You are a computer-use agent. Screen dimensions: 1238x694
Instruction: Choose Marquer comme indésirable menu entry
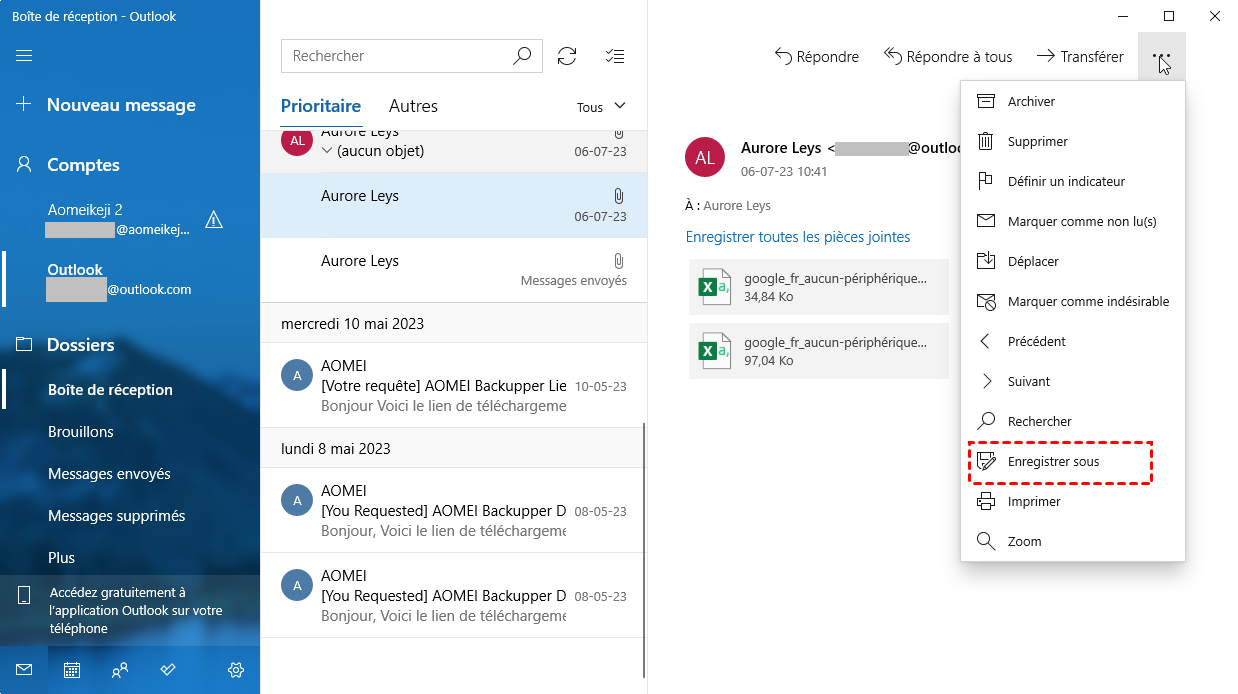(x=1088, y=301)
